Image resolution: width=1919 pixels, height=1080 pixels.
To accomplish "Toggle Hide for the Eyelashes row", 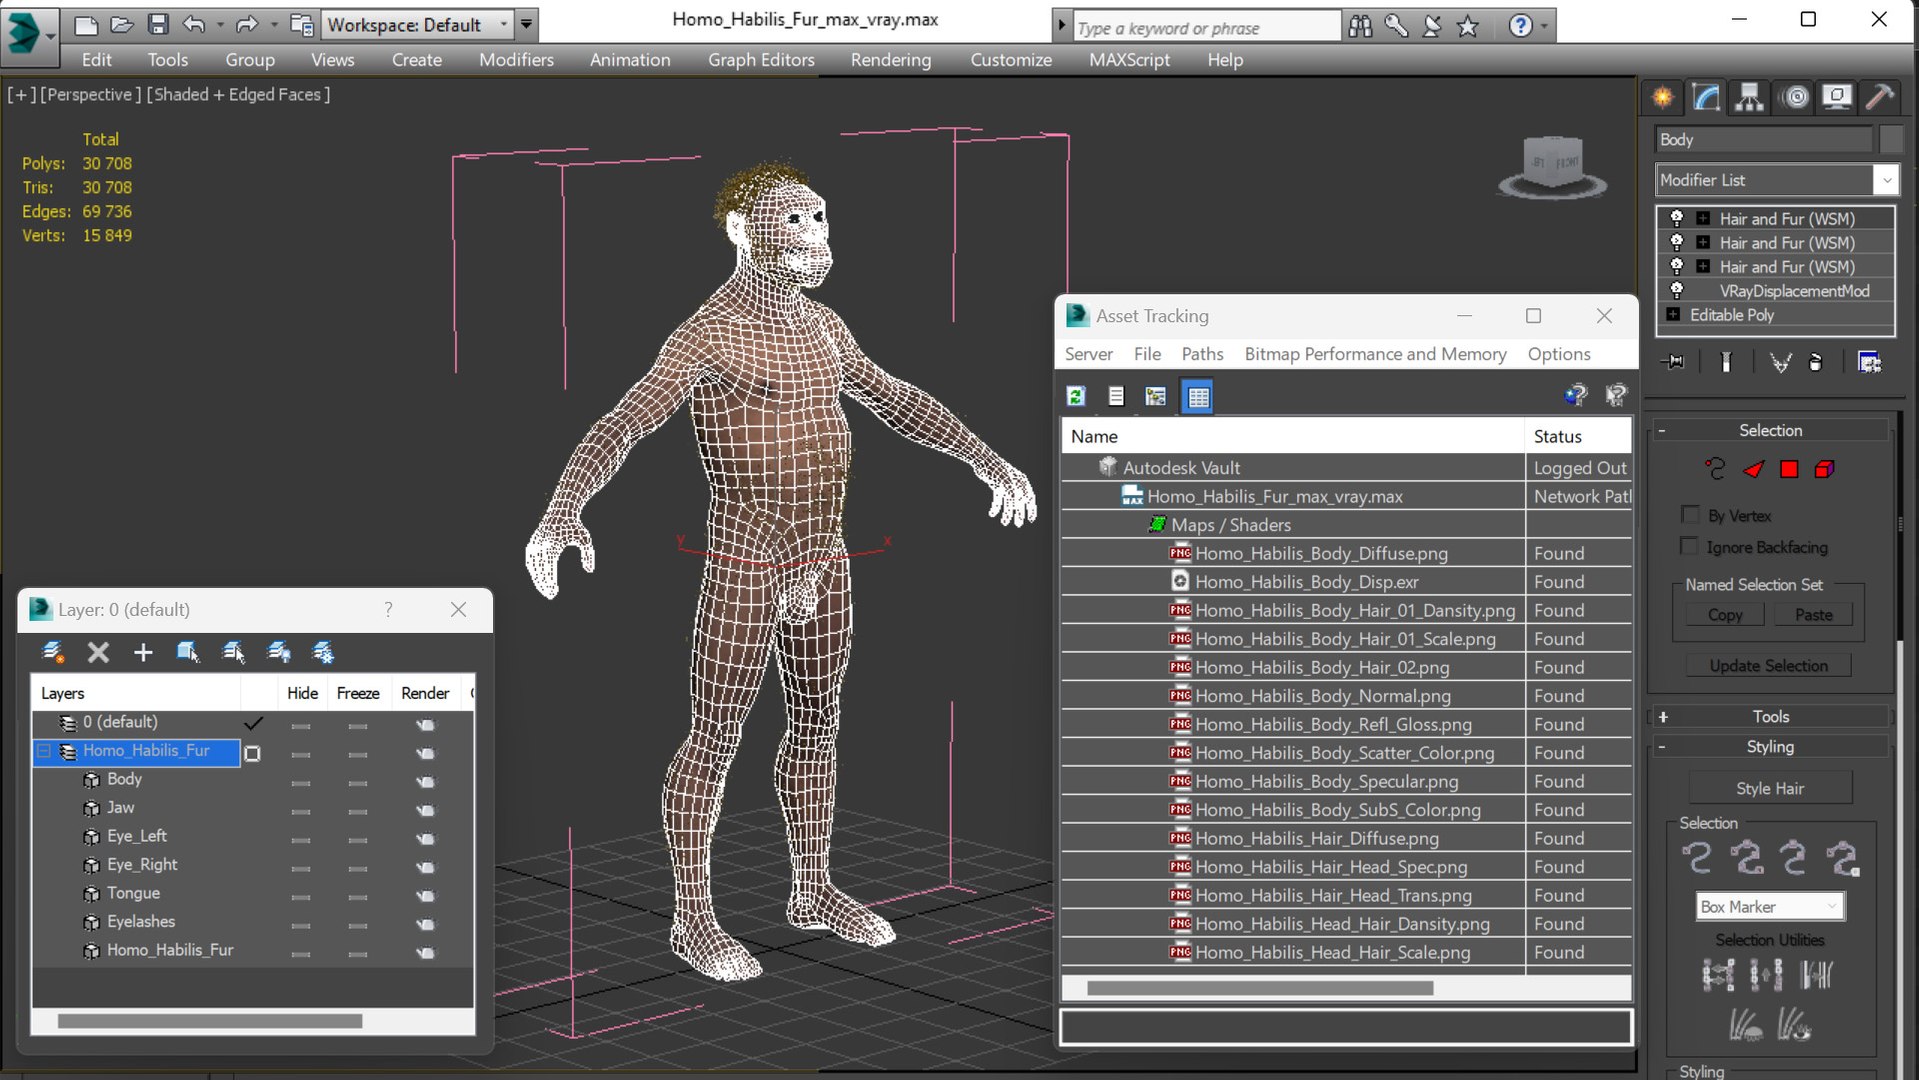I will click(301, 925).
